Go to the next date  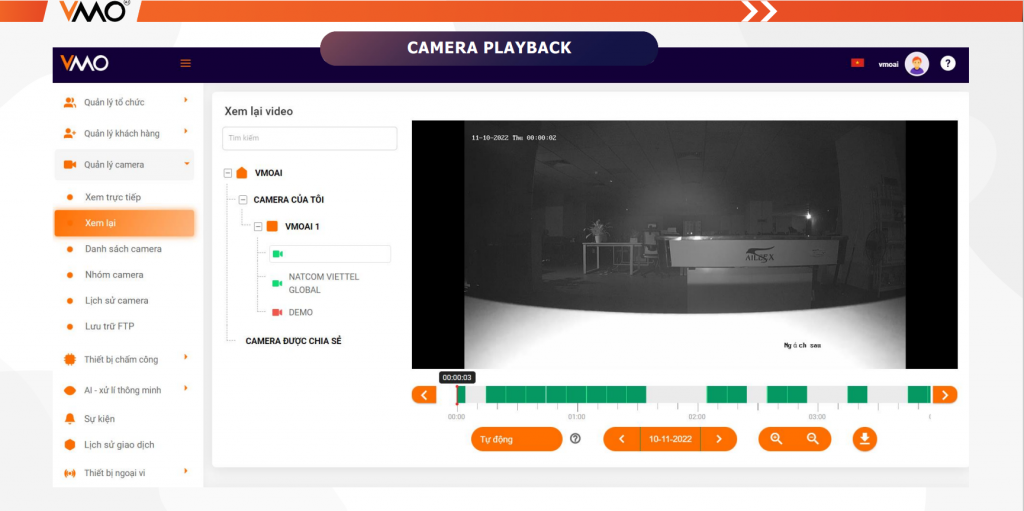tap(718, 439)
